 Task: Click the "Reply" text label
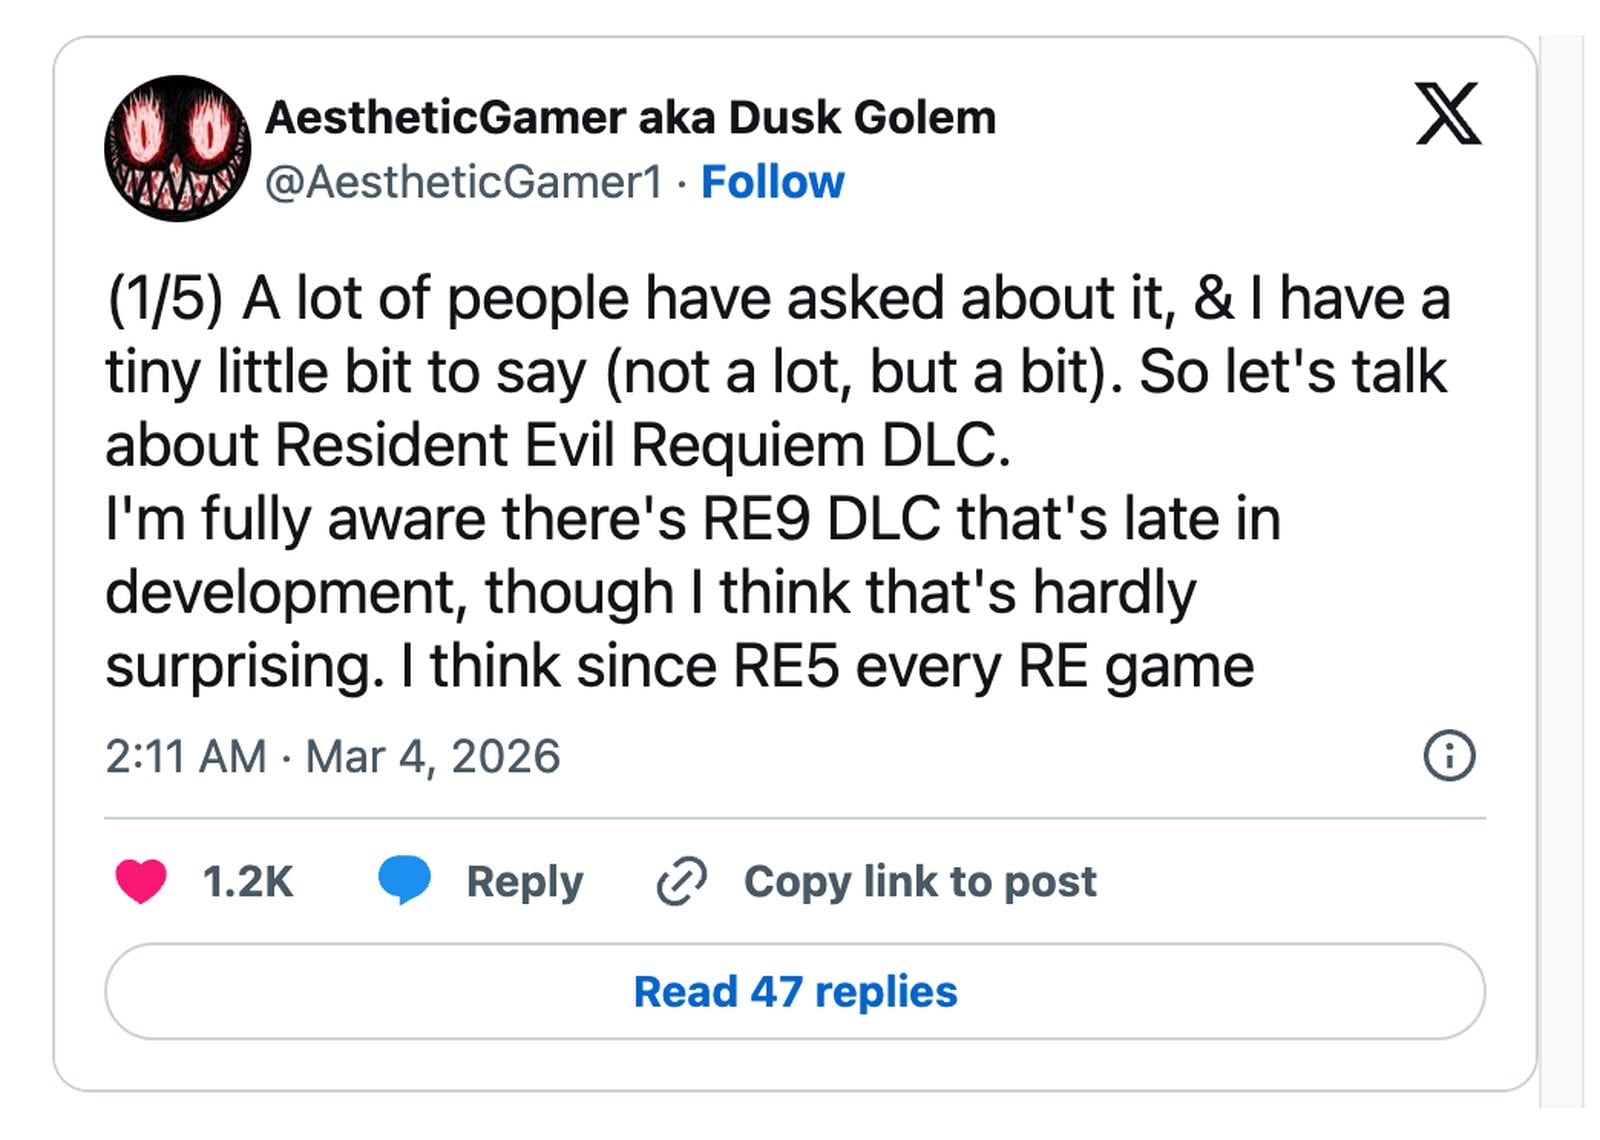pyautogui.click(x=524, y=882)
